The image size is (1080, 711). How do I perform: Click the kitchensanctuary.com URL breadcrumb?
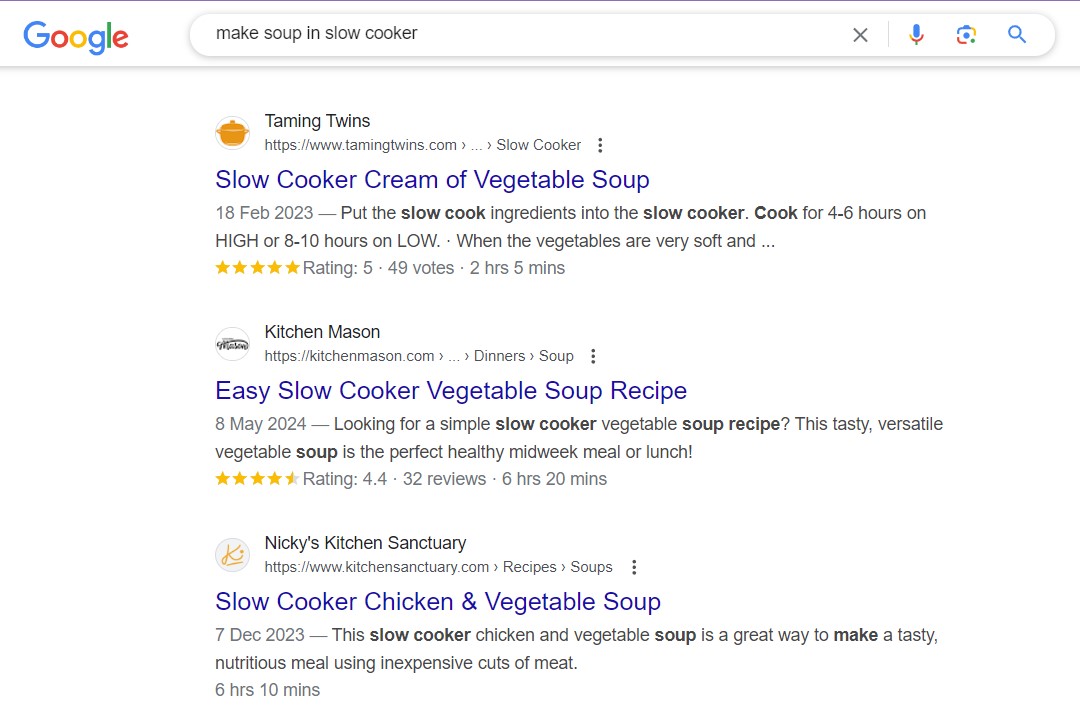point(438,567)
